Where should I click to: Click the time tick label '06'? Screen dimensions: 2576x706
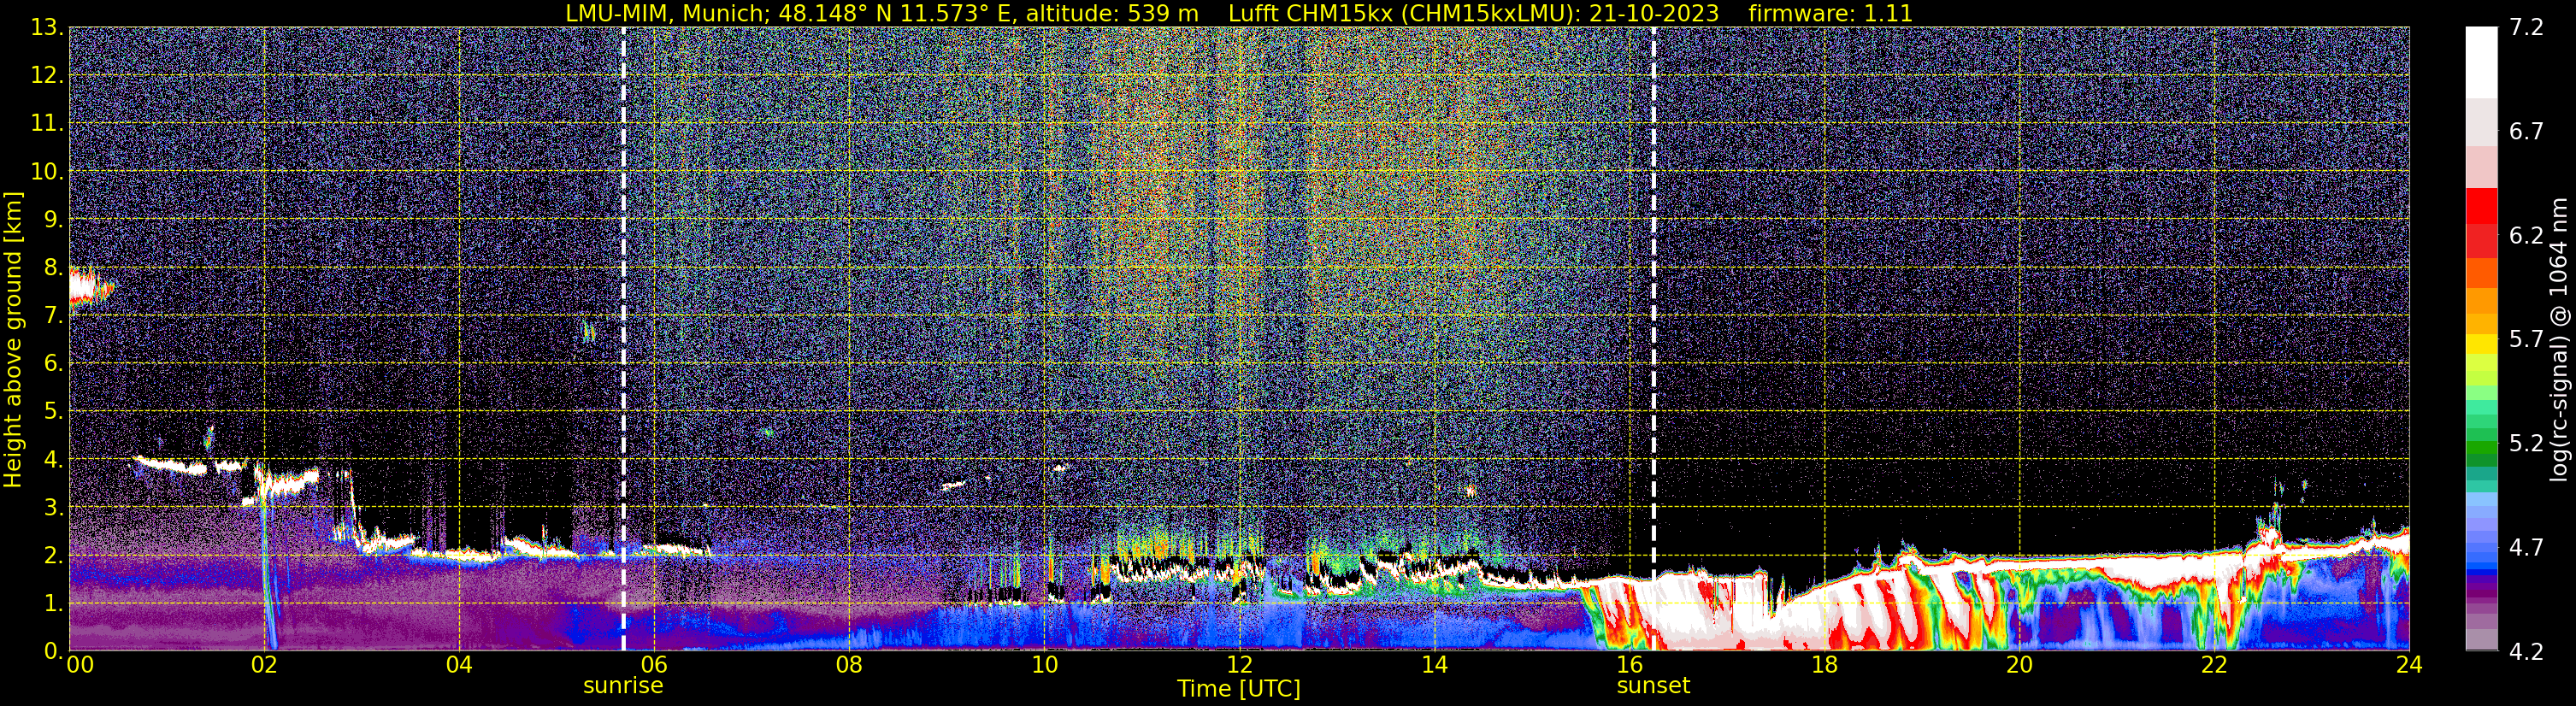(x=654, y=664)
